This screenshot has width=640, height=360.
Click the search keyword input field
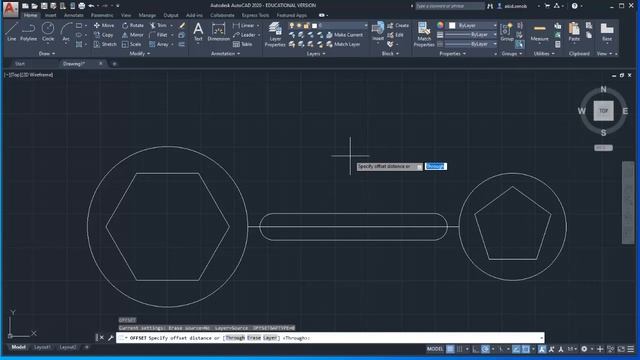pyautogui.click(x=450, y=6)
